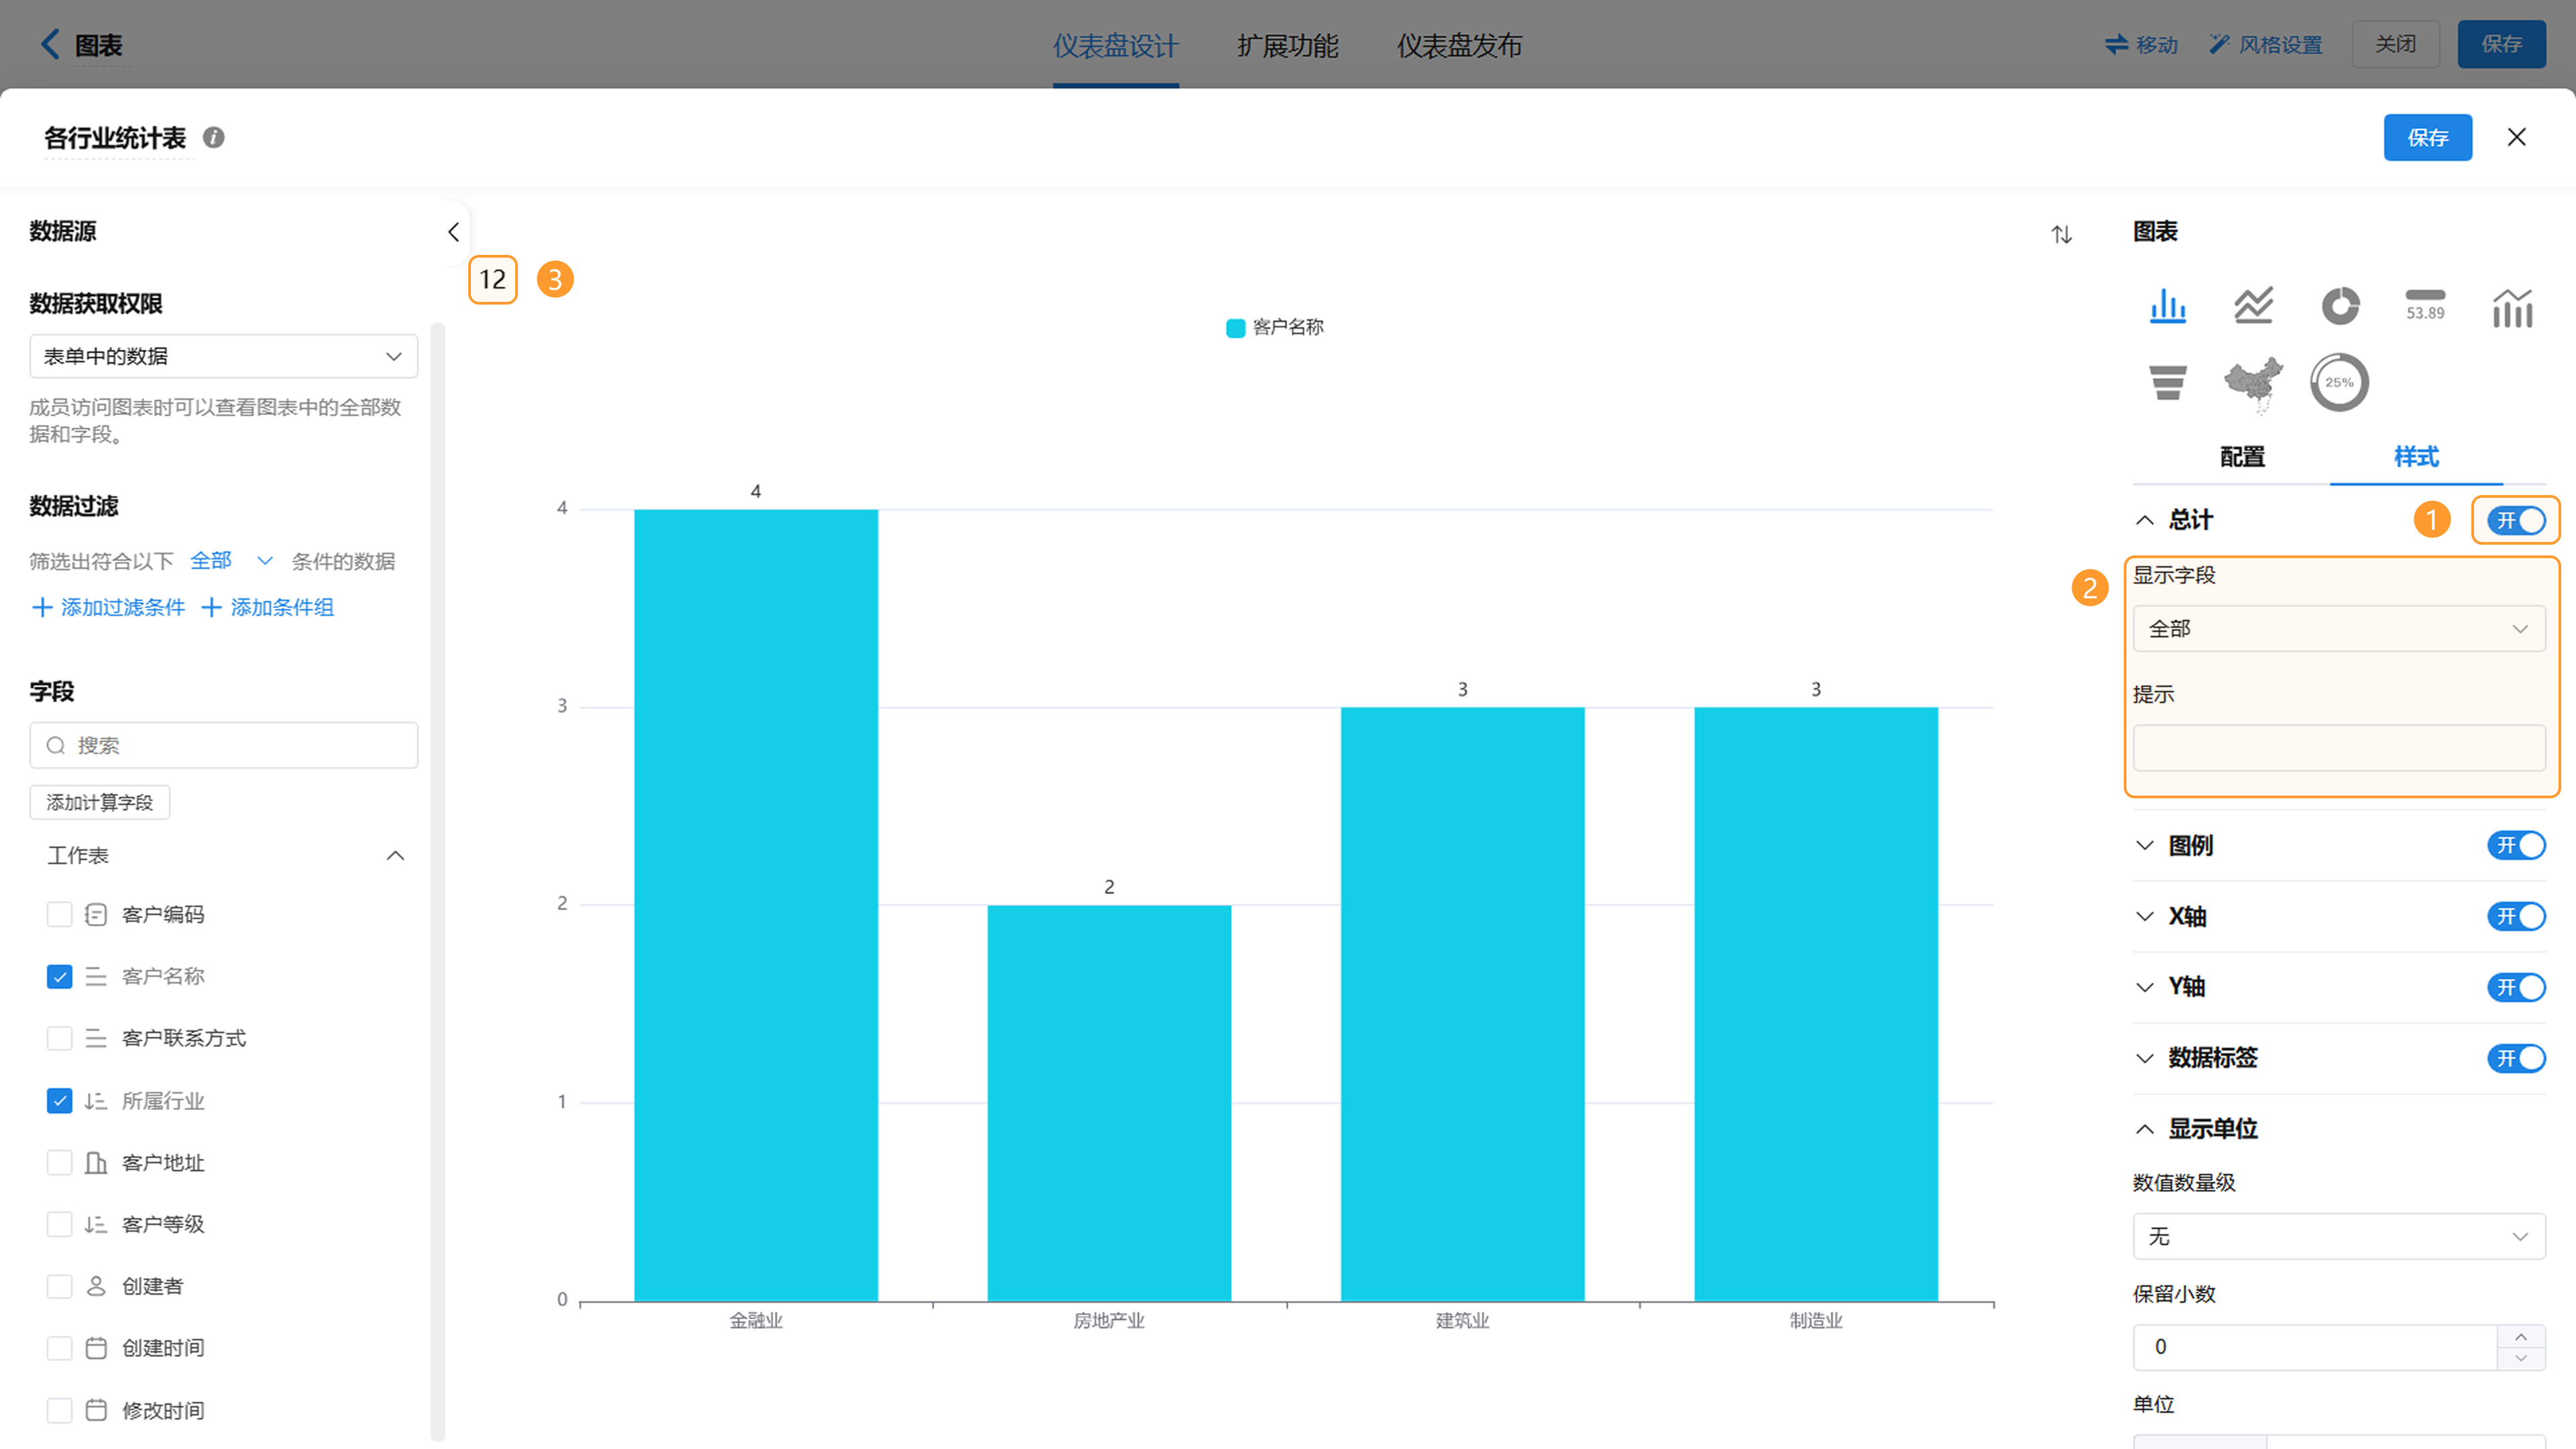Click the field 搜索 input box
2576x1449 pixels.
click(223, 745)
